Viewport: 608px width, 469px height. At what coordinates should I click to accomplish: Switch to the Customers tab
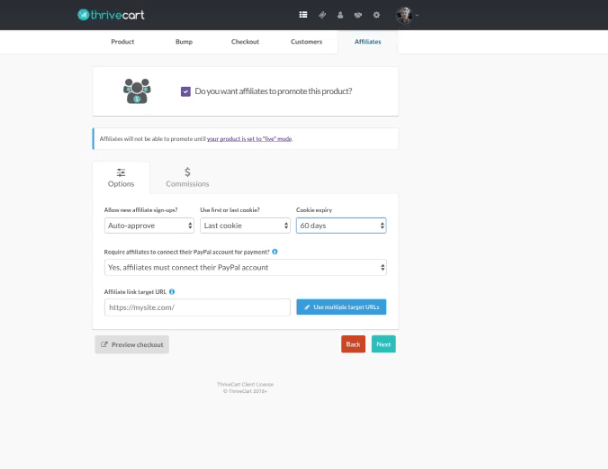click(x=306, y=41)
